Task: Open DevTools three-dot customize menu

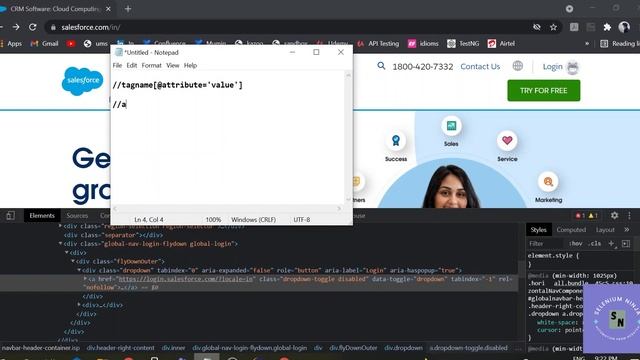Action: (629, 215)
